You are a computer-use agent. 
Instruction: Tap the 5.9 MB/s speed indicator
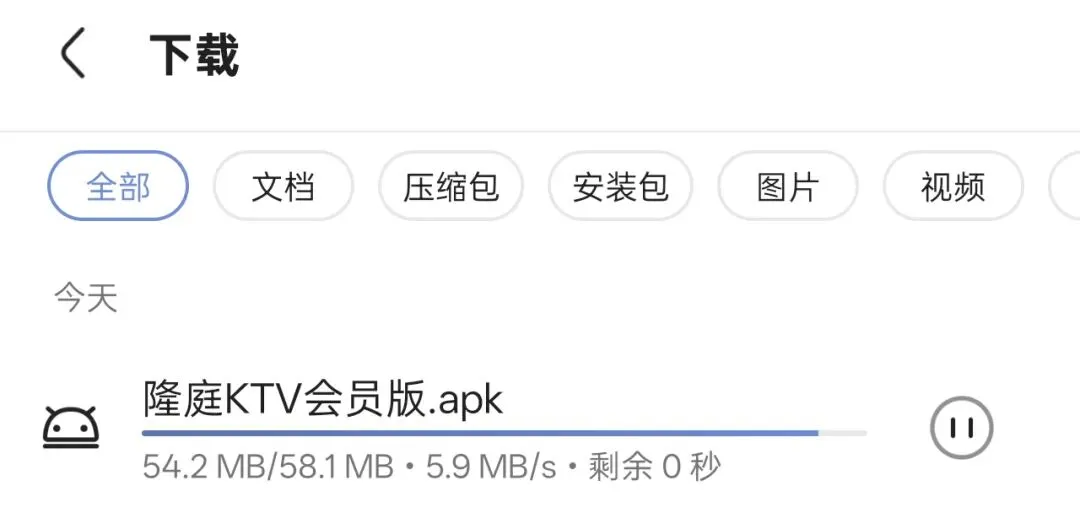[x=491, y=468]
